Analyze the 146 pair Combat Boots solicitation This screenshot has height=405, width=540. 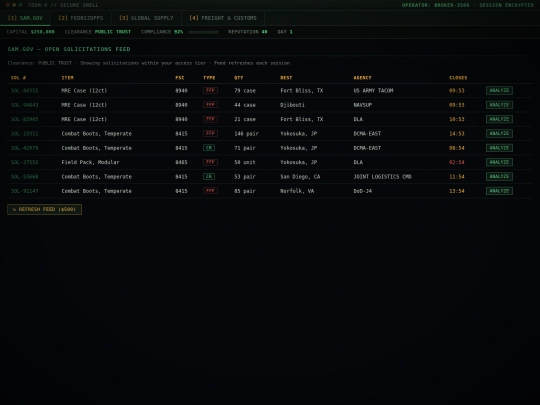click(499, 134)
